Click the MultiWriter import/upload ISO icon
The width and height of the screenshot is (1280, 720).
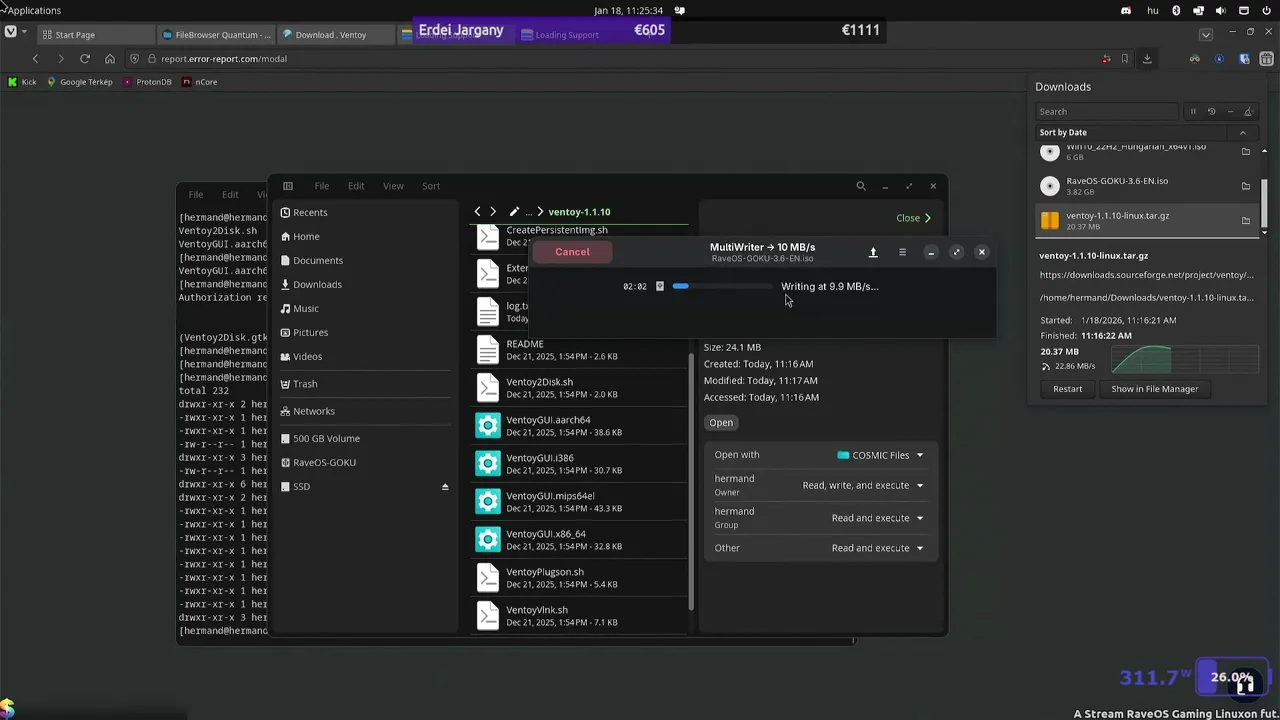click(873, 252)
